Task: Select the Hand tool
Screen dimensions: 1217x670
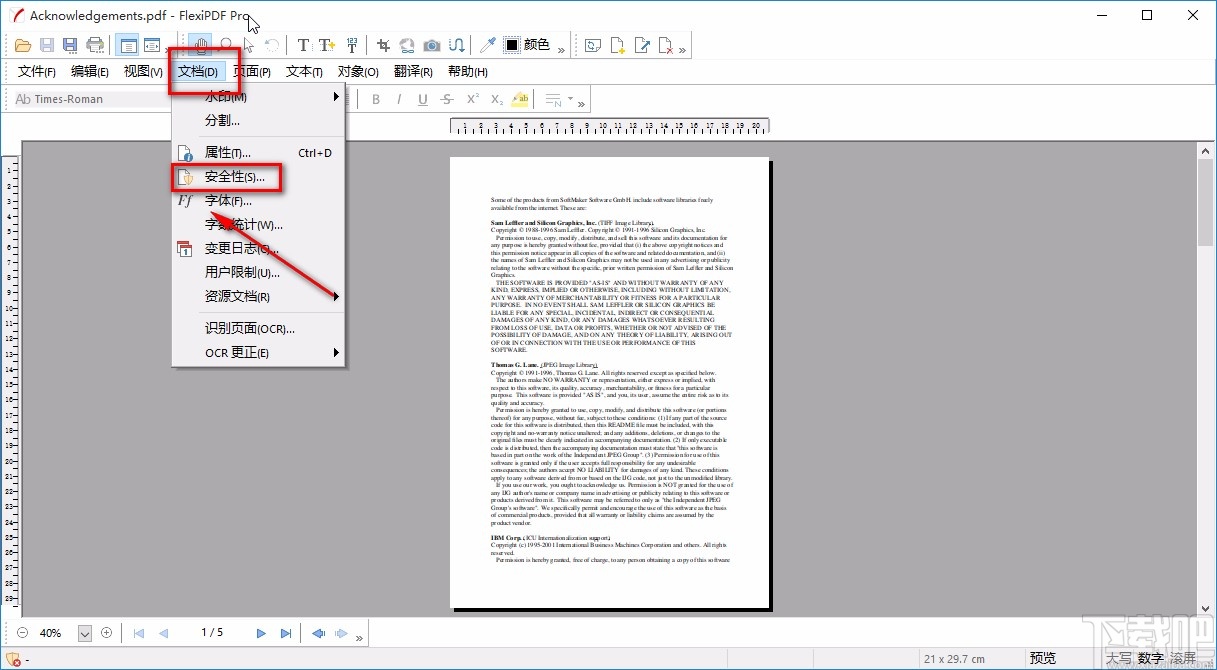Action: pyautogui.click(x=202, y=45)
